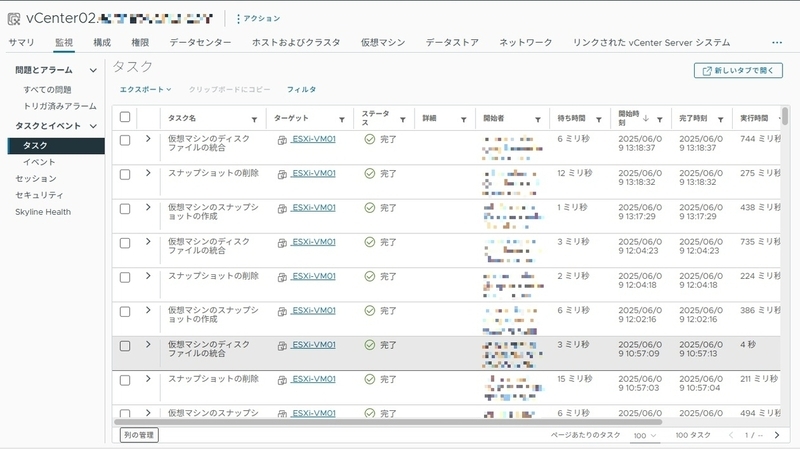Open the エクスポート dropdown
The width and height of the screenshot is (800, 449).
[x=145, y=89]
